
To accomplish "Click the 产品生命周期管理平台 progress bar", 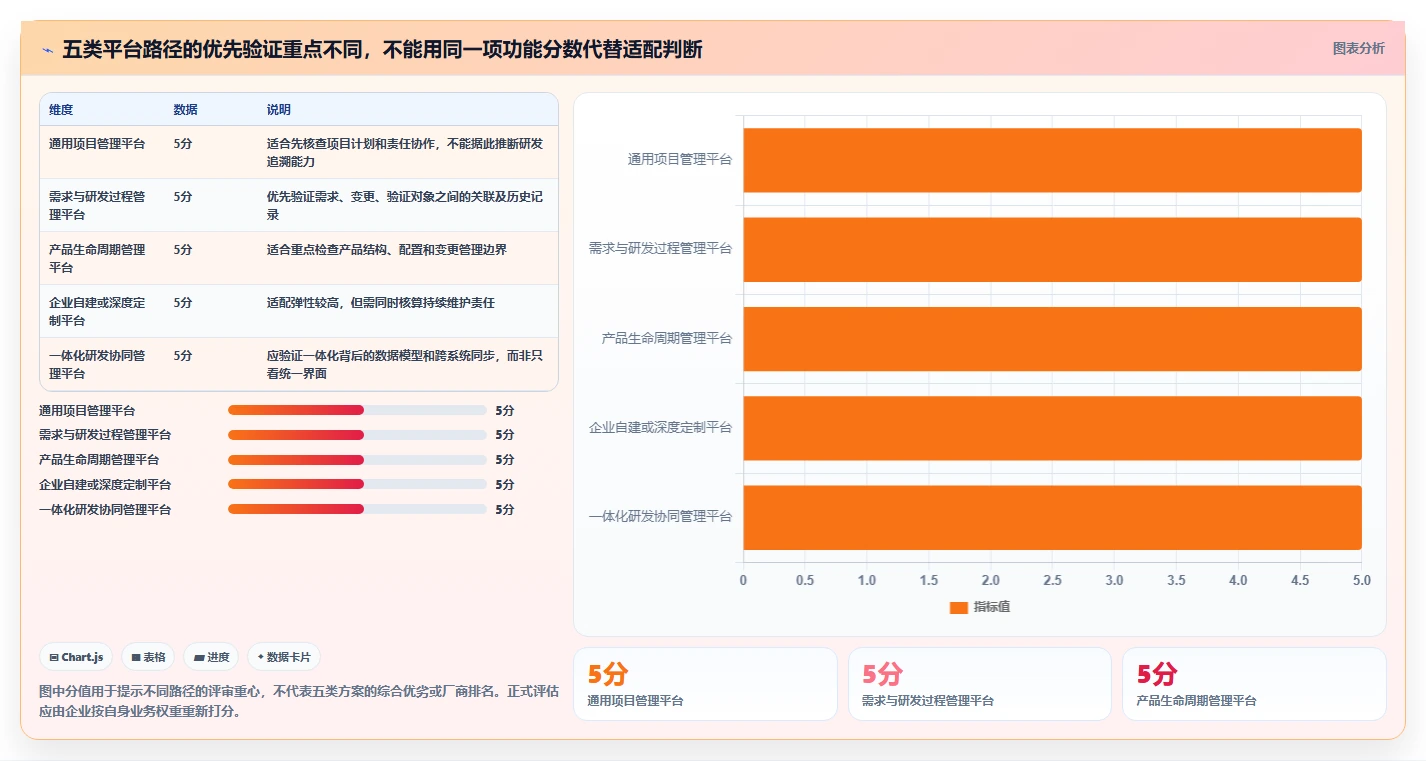I will [357, 460].
